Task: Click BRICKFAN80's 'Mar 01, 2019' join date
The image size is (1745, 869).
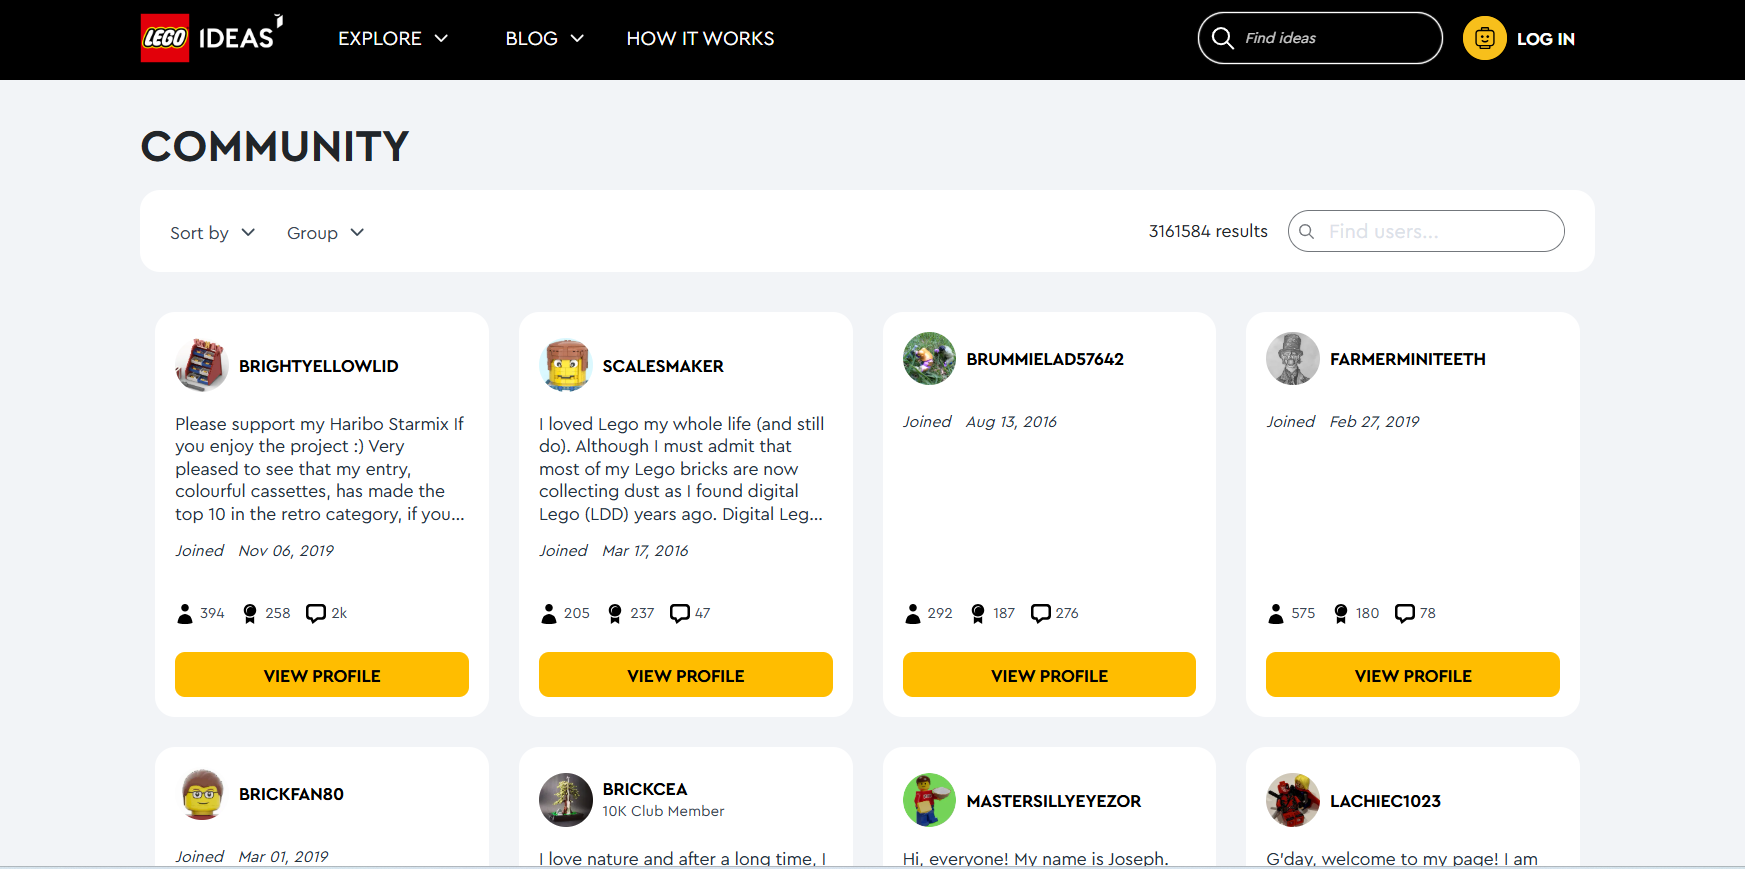Action: coord(283,857)
